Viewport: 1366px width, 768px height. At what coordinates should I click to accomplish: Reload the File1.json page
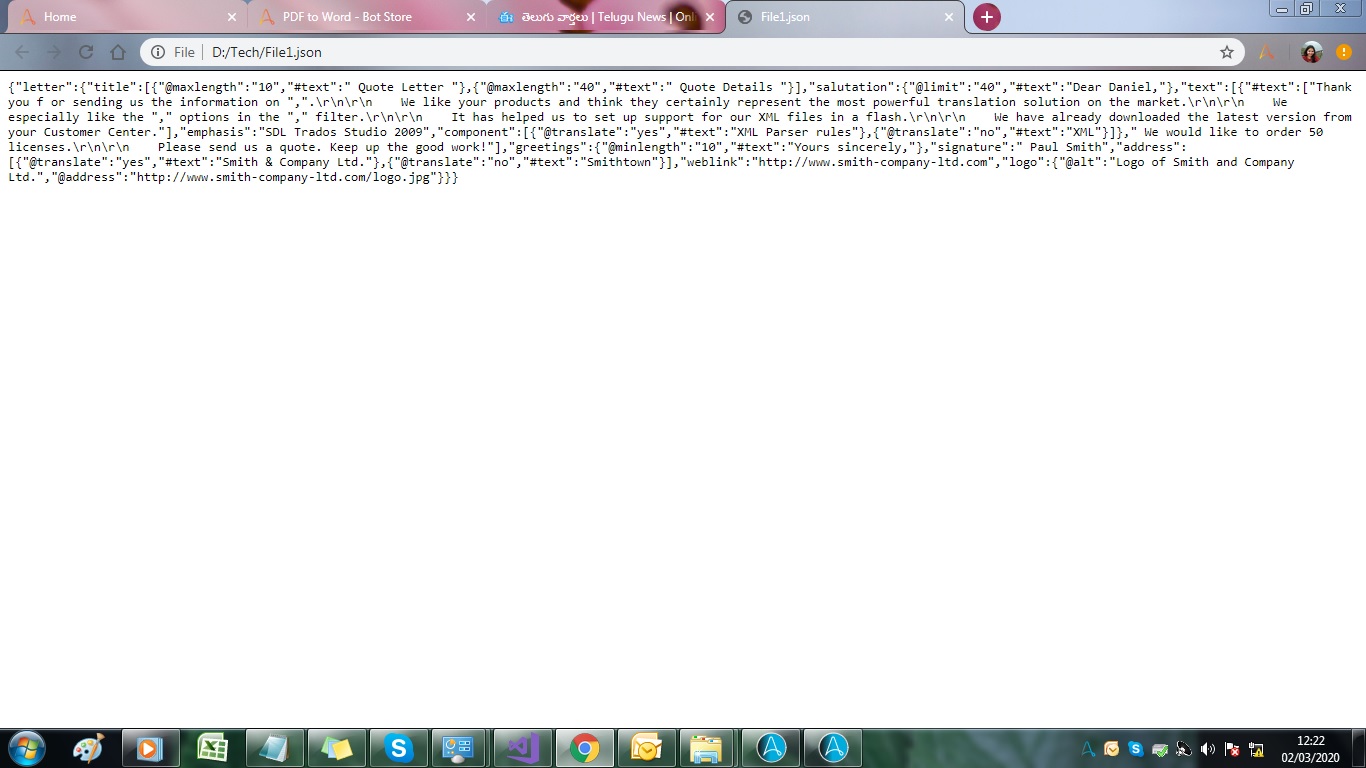[x=86, y=52]
